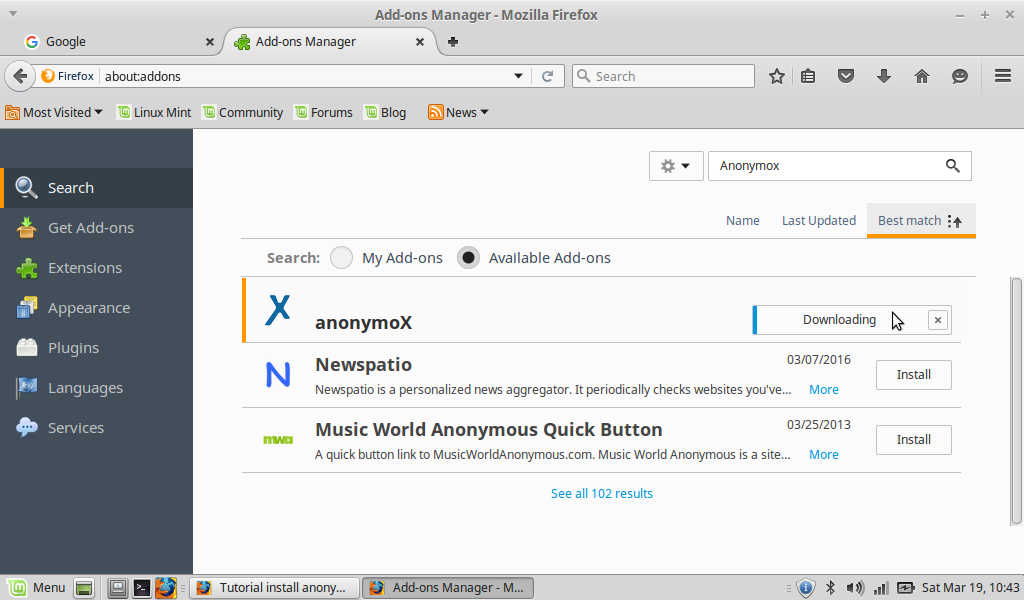Click the add-ons list vertical scrollbar
This screenshot has width=1024, height=600.
coord(1016,401)
